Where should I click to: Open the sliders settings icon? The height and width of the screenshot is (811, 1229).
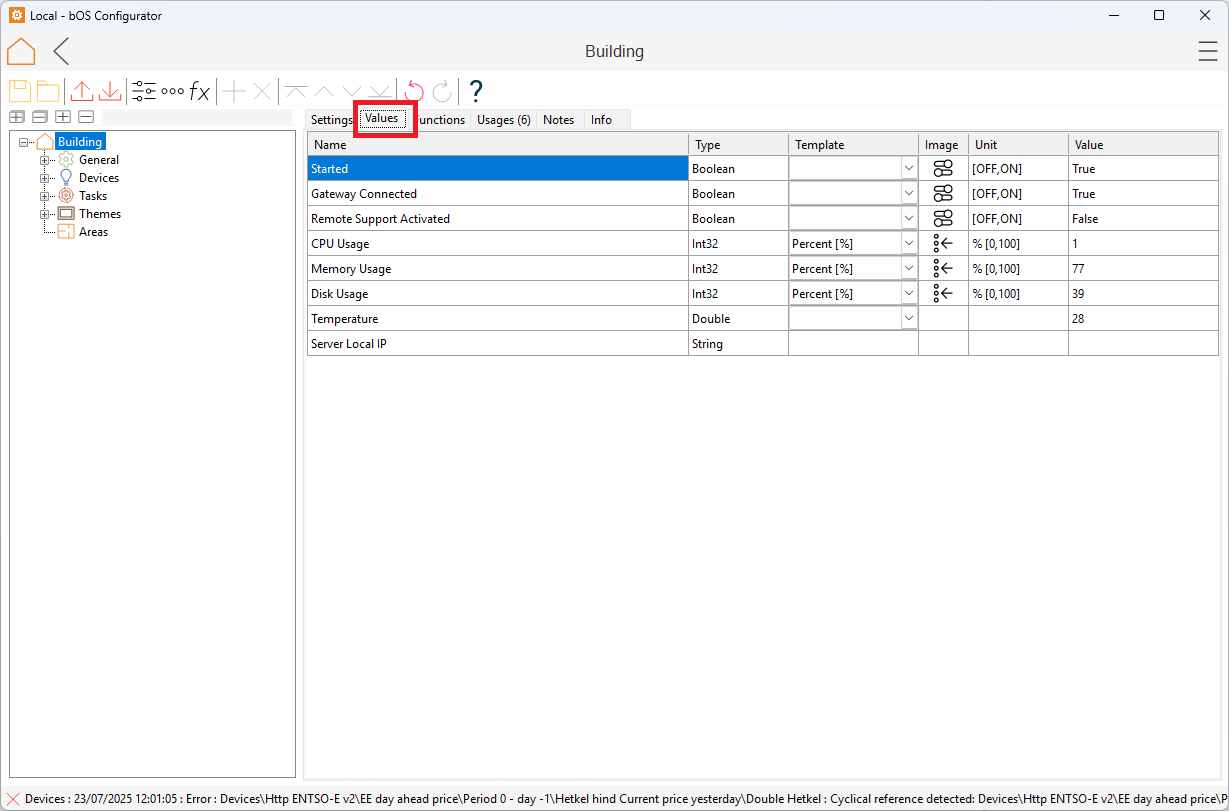pyautogui.click(x=144, y=91)
